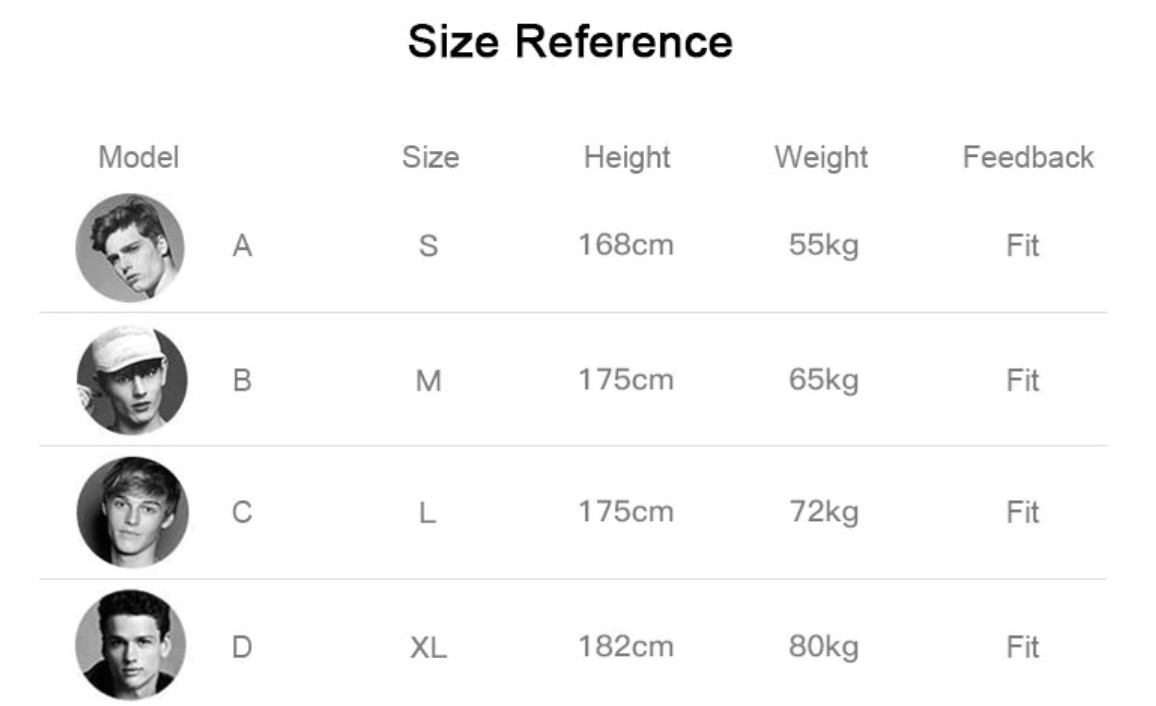1156x706 pixels.
Task: Click model A's round avatar photo
Action: pyautogui.click(x=130, y=248)
